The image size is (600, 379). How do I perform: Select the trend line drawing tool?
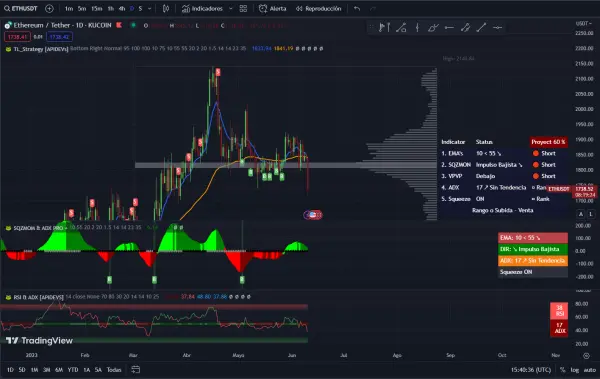click(481, 27)
